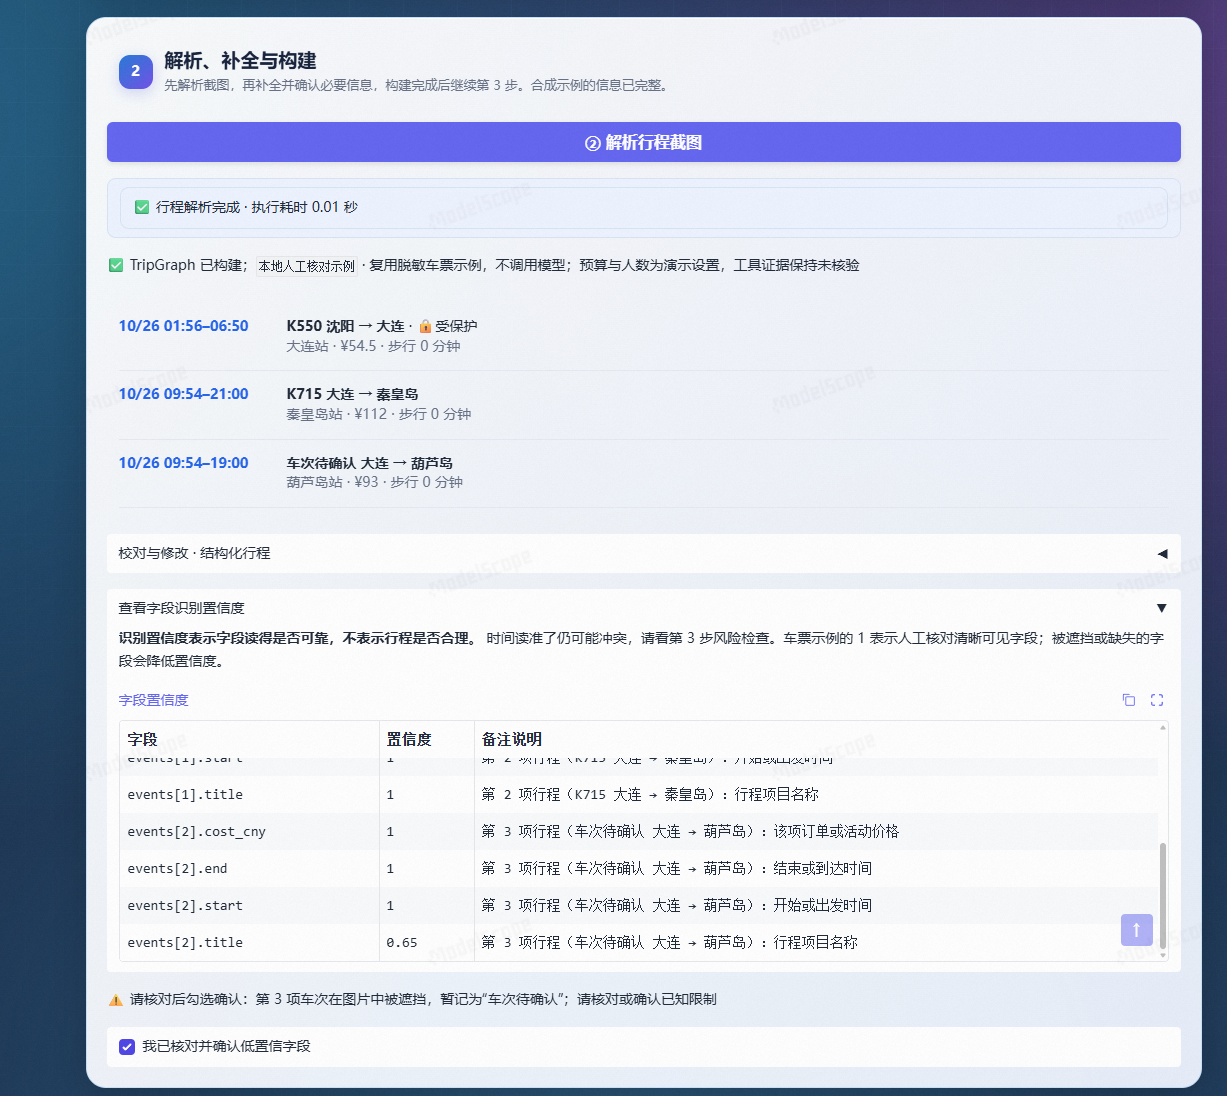Image resolution: width=1227 pixels, height=1096 pixels.
Task: Copy the 字段置信度 table
Action: [1129, 700]
